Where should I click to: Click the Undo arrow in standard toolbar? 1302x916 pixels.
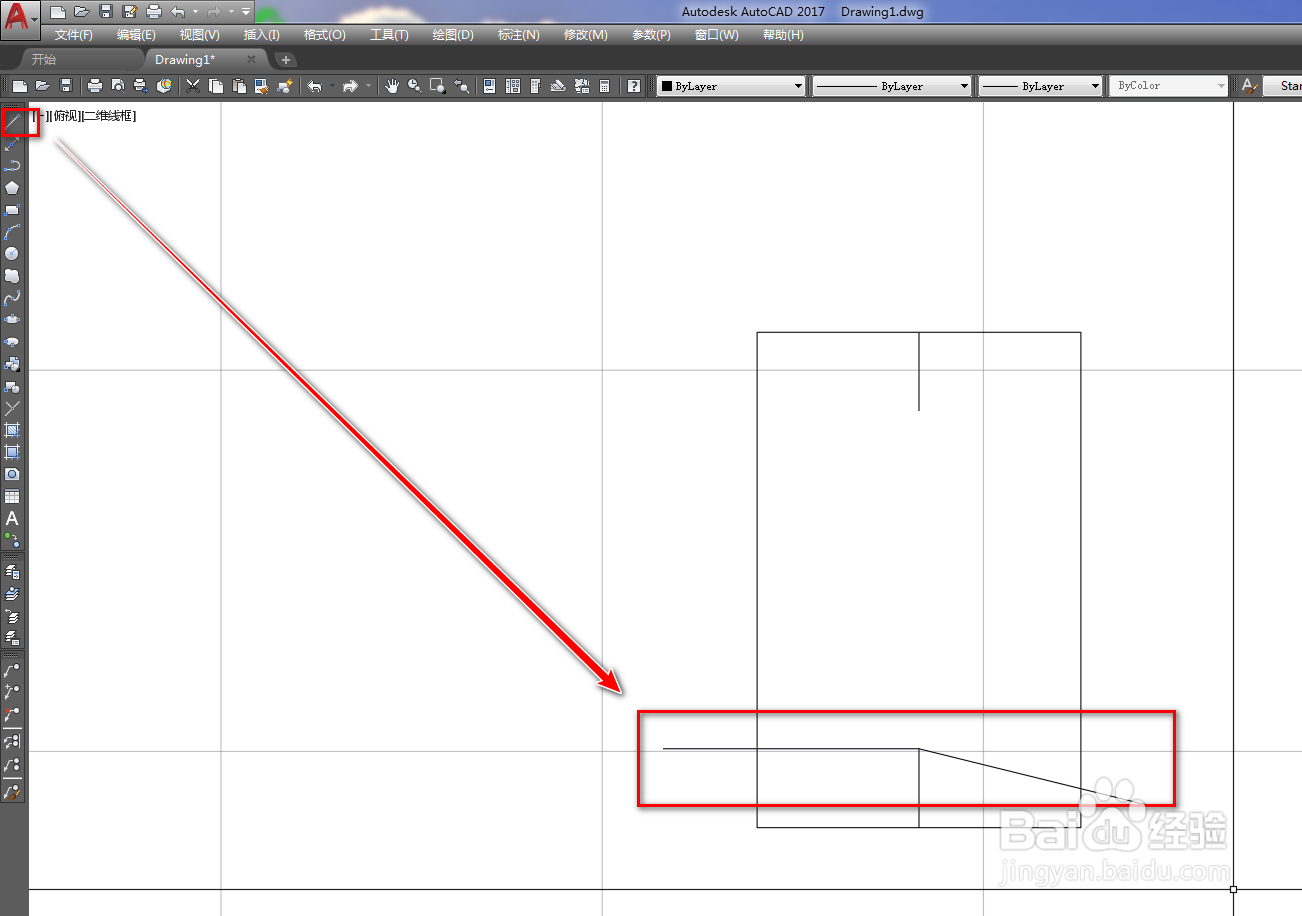314,86
